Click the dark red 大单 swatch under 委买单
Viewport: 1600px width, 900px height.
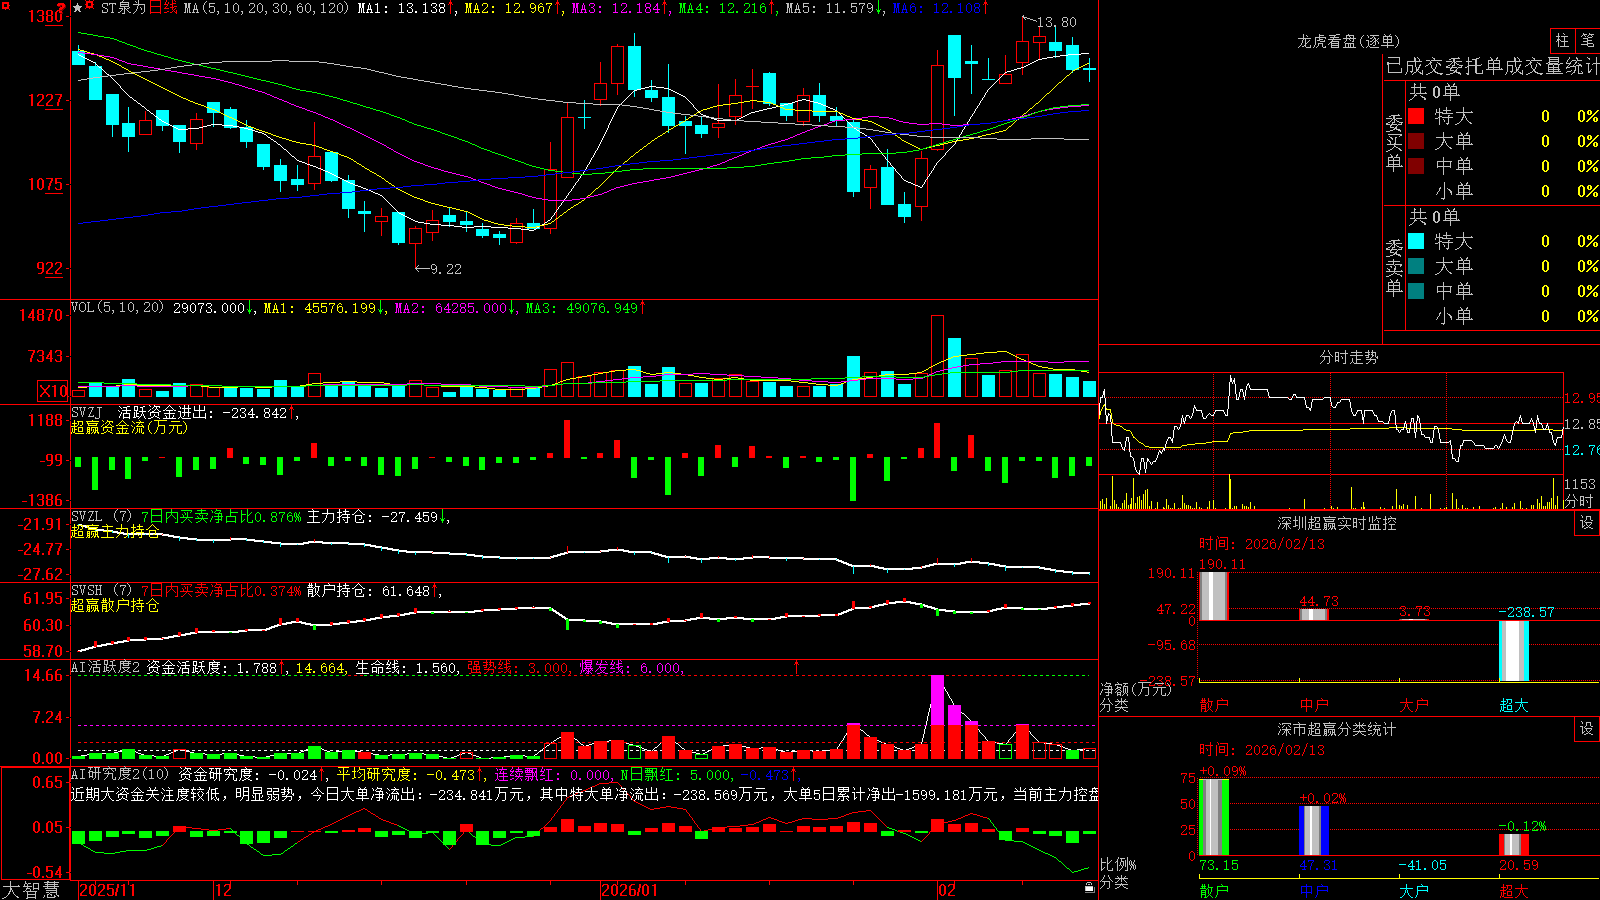pyautogui.click(x=1416, y=141)
